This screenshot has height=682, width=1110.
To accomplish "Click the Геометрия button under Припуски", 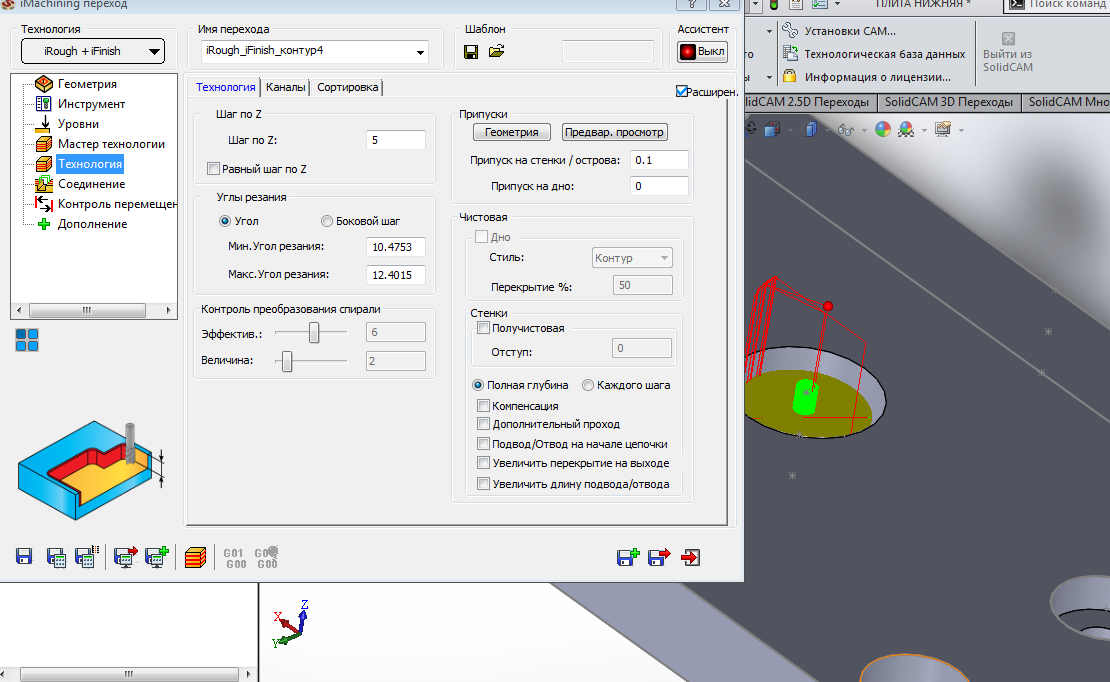I will 512,132.
